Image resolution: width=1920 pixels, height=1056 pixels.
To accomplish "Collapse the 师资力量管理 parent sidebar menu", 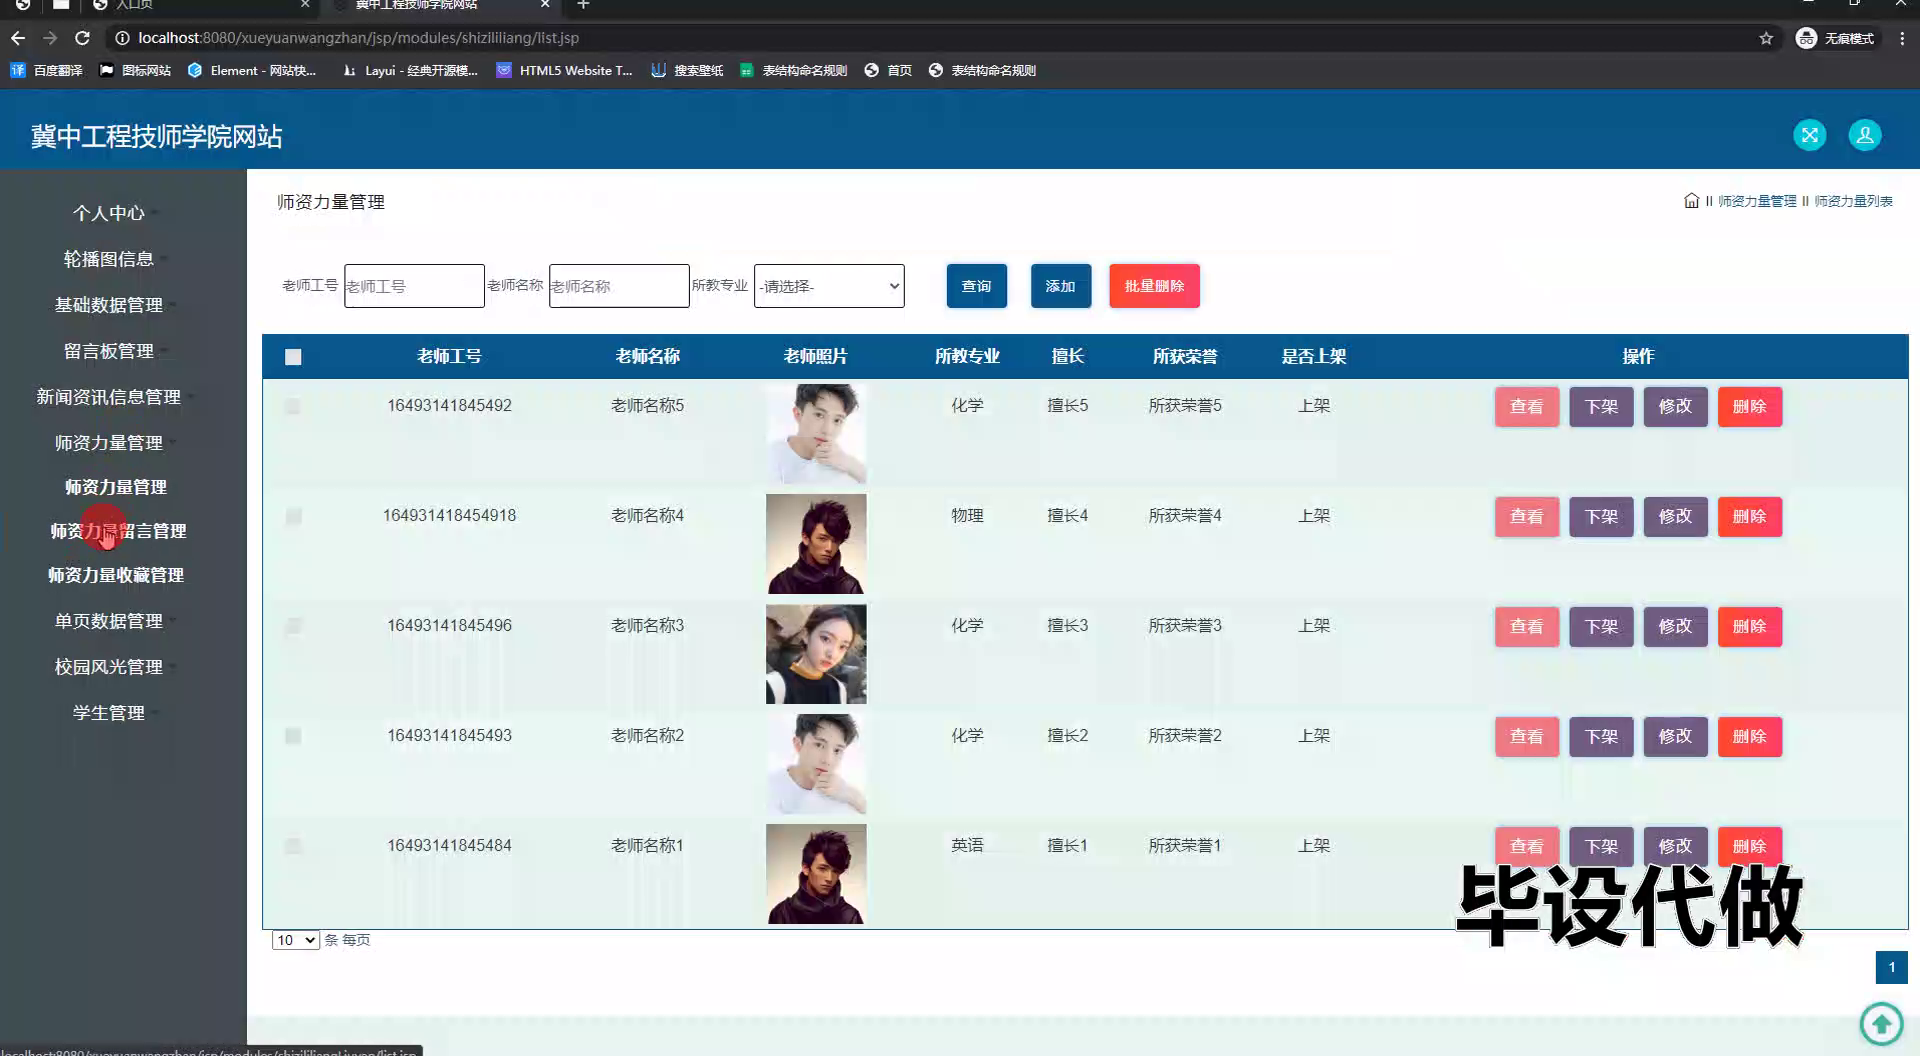I will [108, 443].
